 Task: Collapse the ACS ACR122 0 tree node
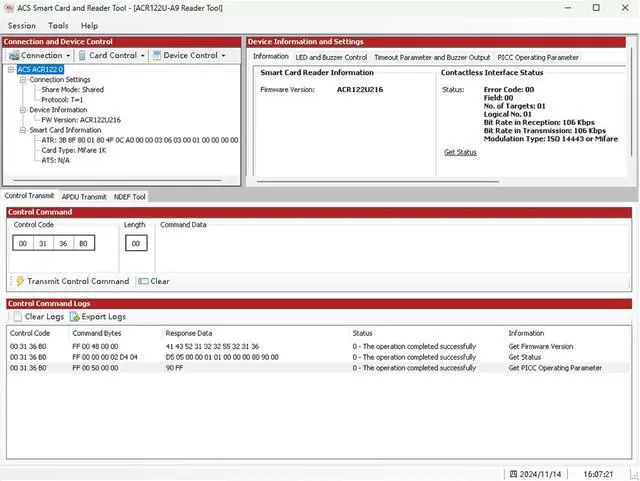(11, 70)
